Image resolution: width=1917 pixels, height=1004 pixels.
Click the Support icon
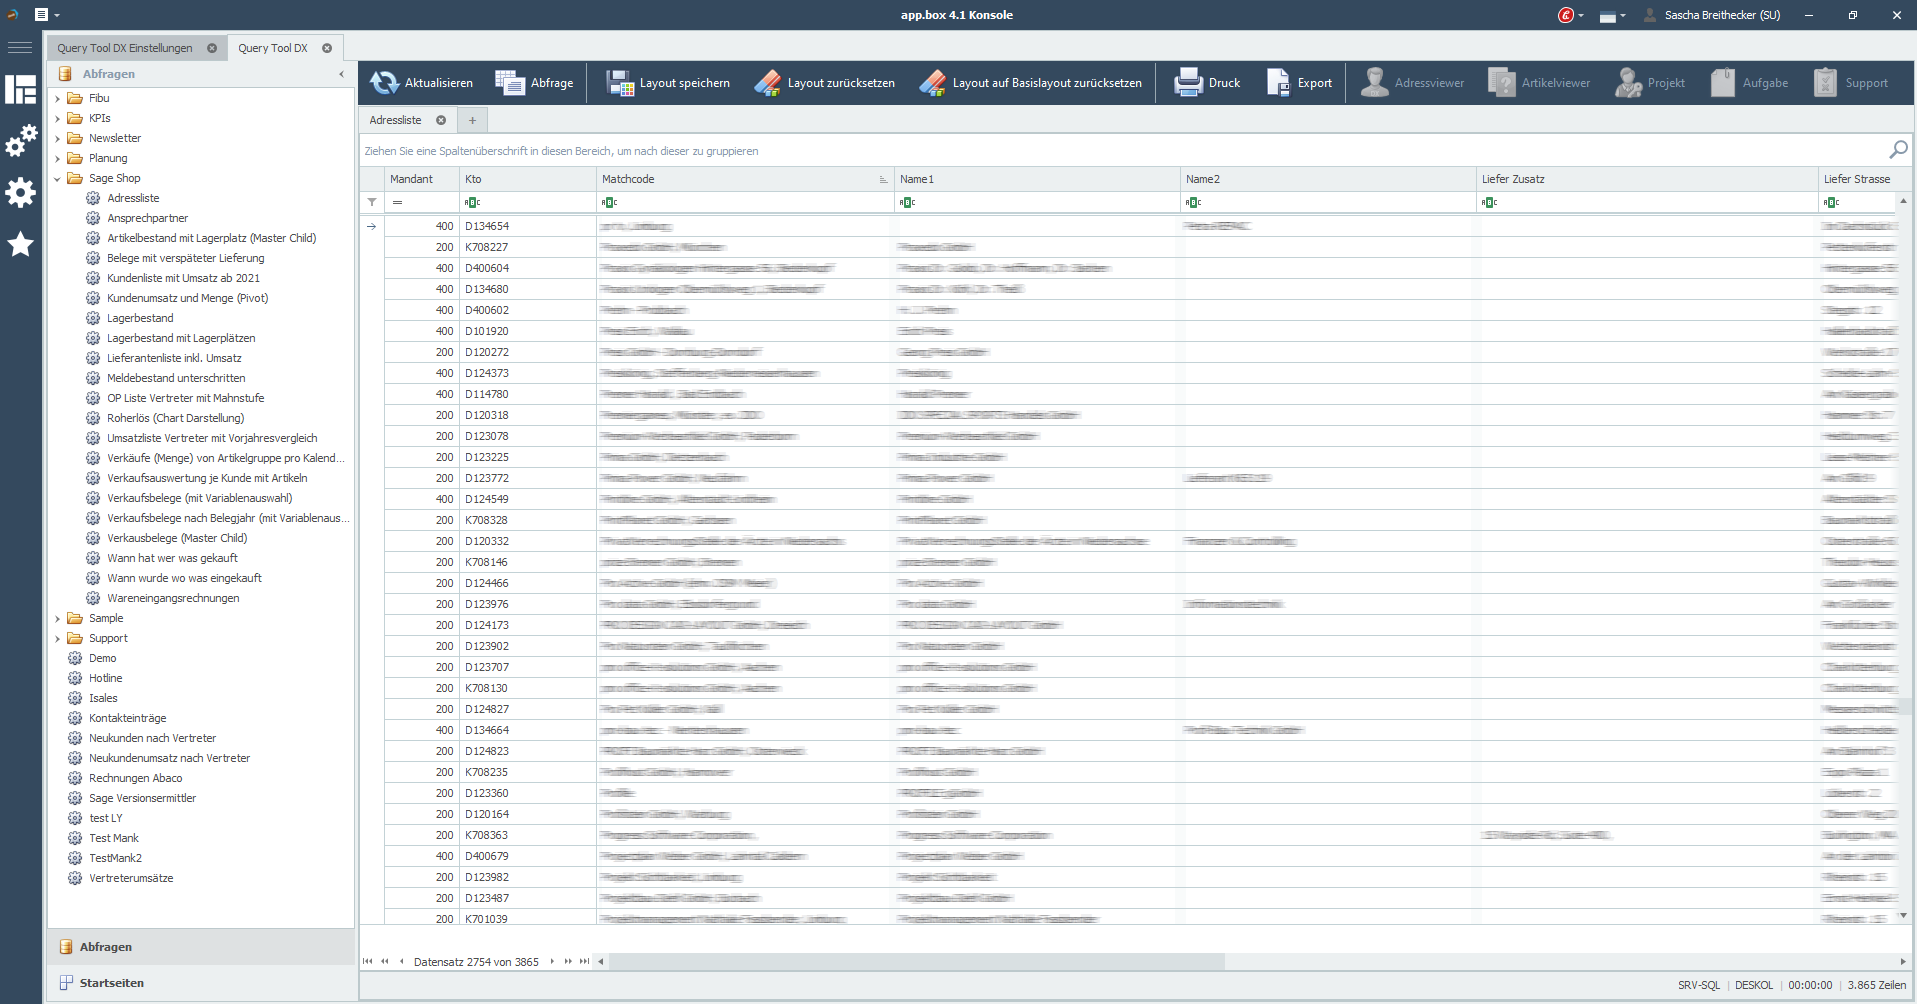click(x=1825, y=83)
